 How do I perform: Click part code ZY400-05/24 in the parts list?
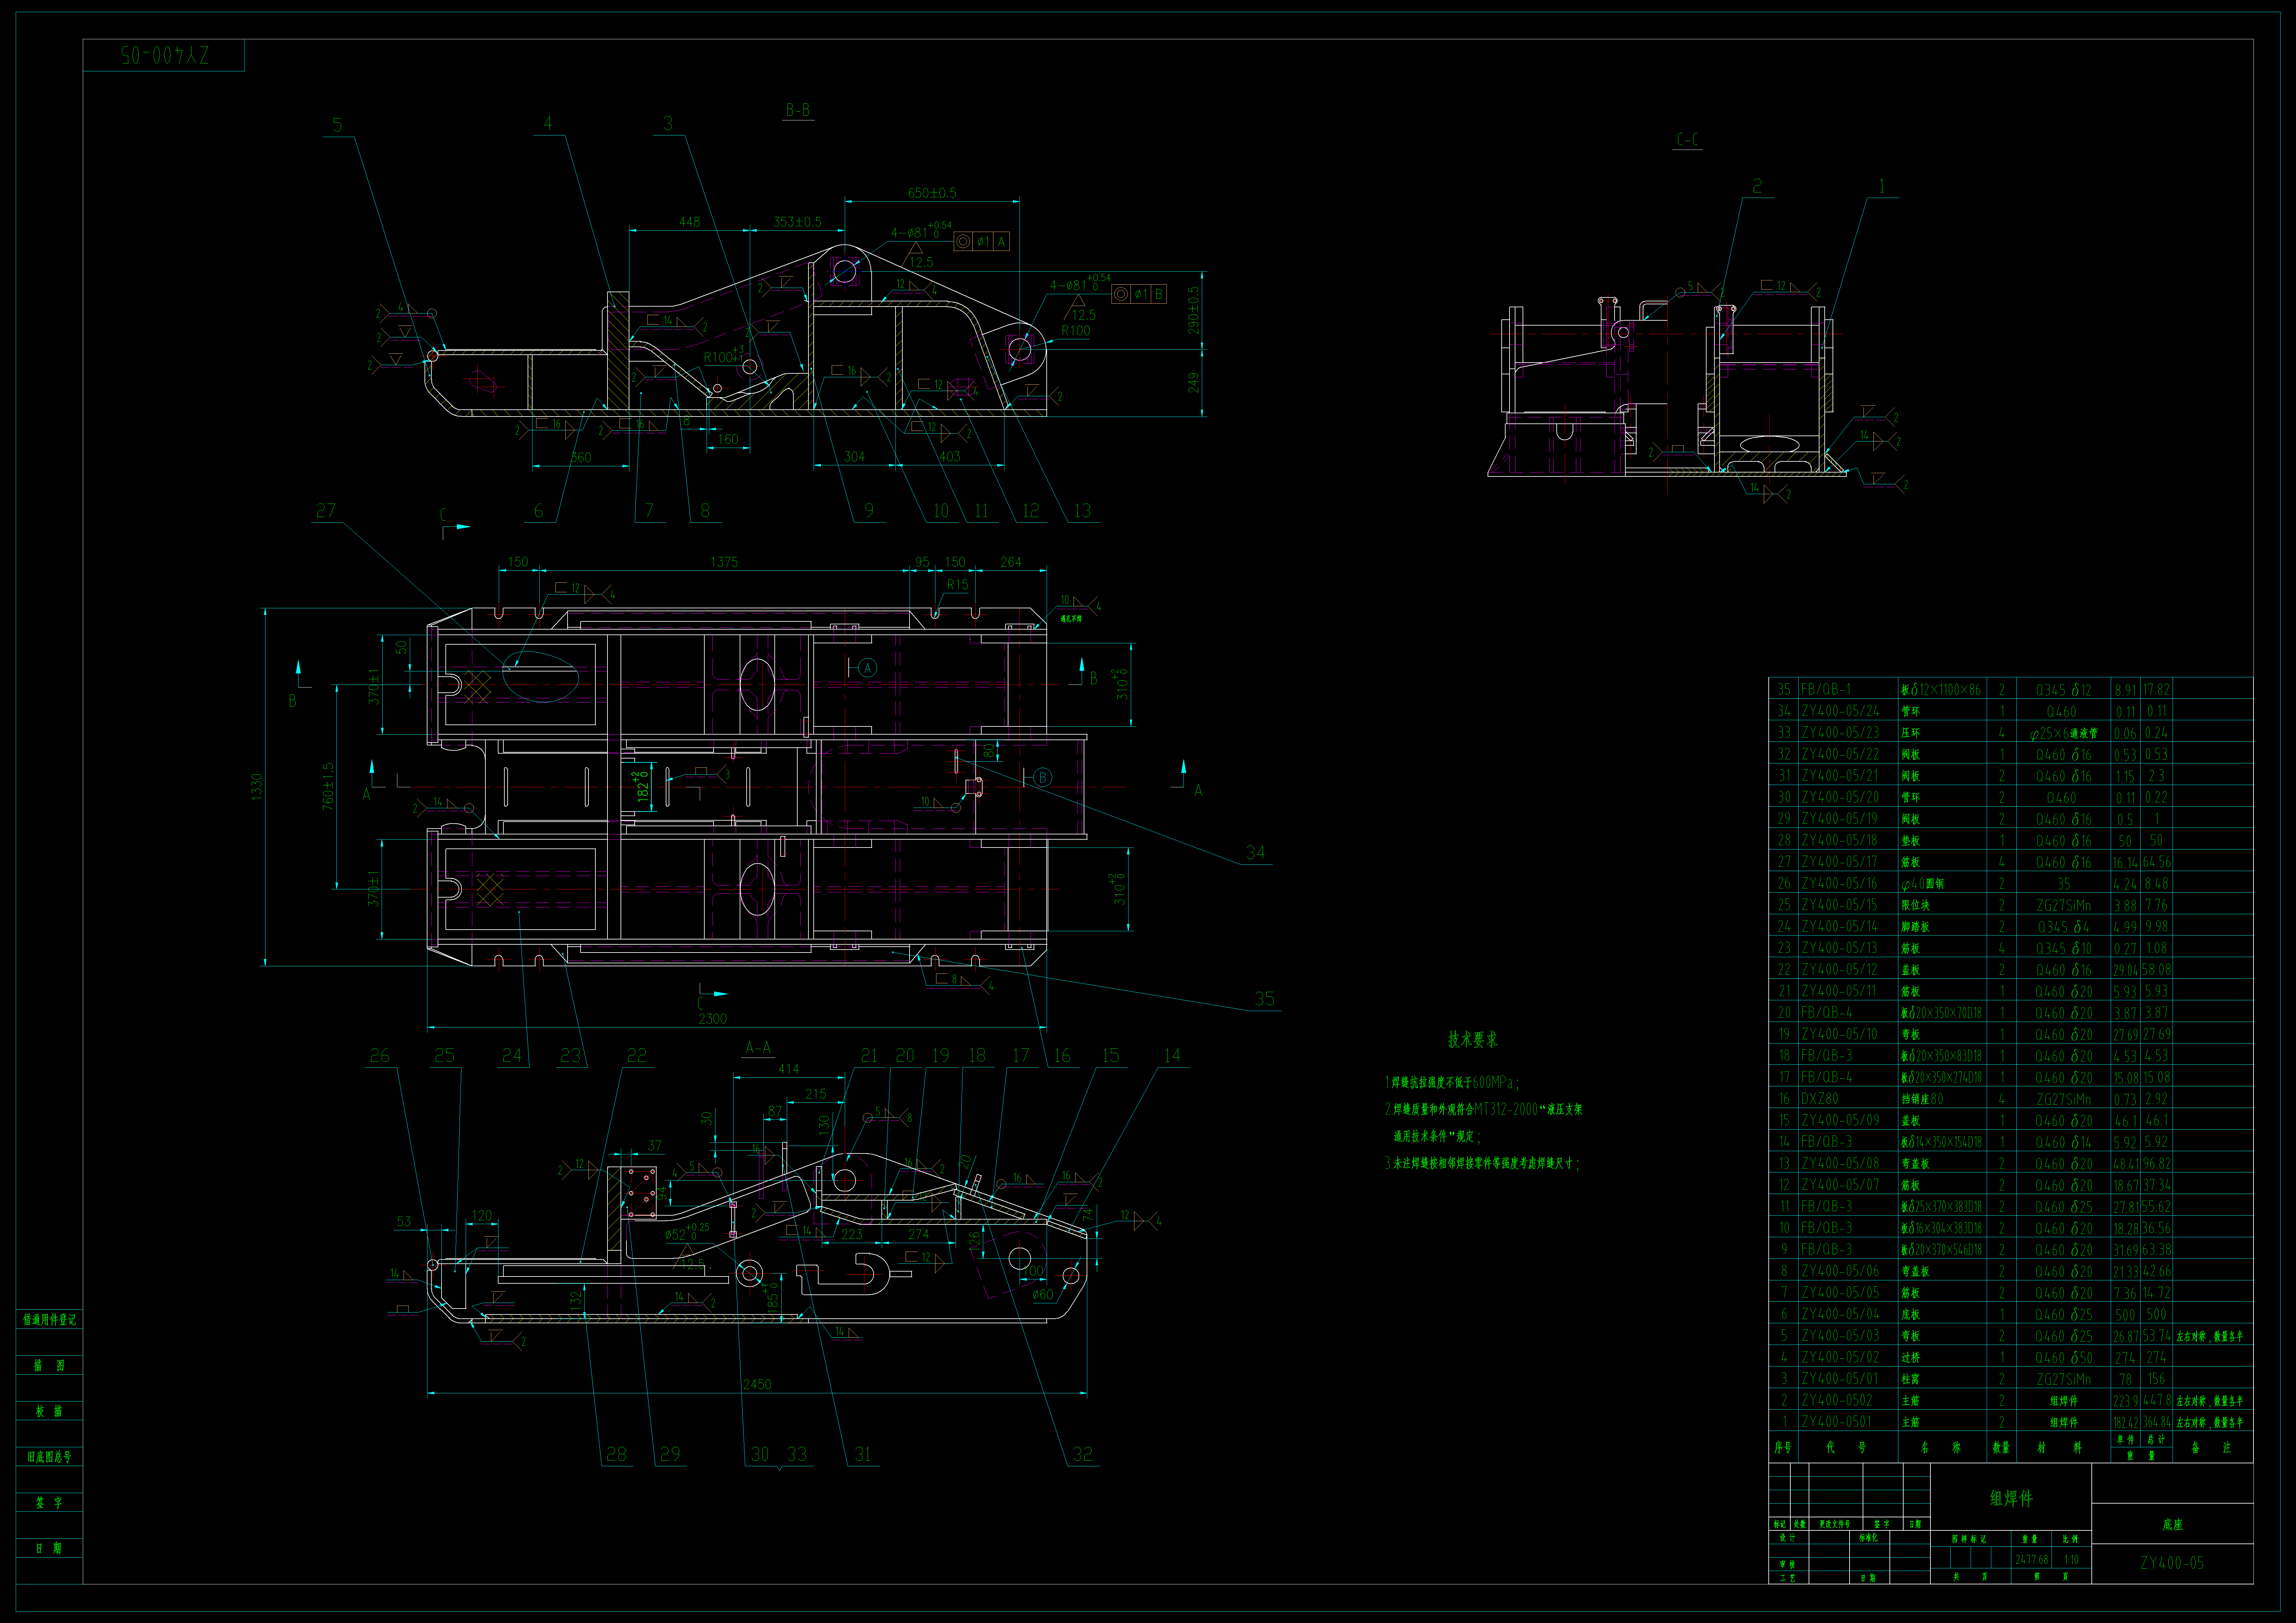point(1840,711)
